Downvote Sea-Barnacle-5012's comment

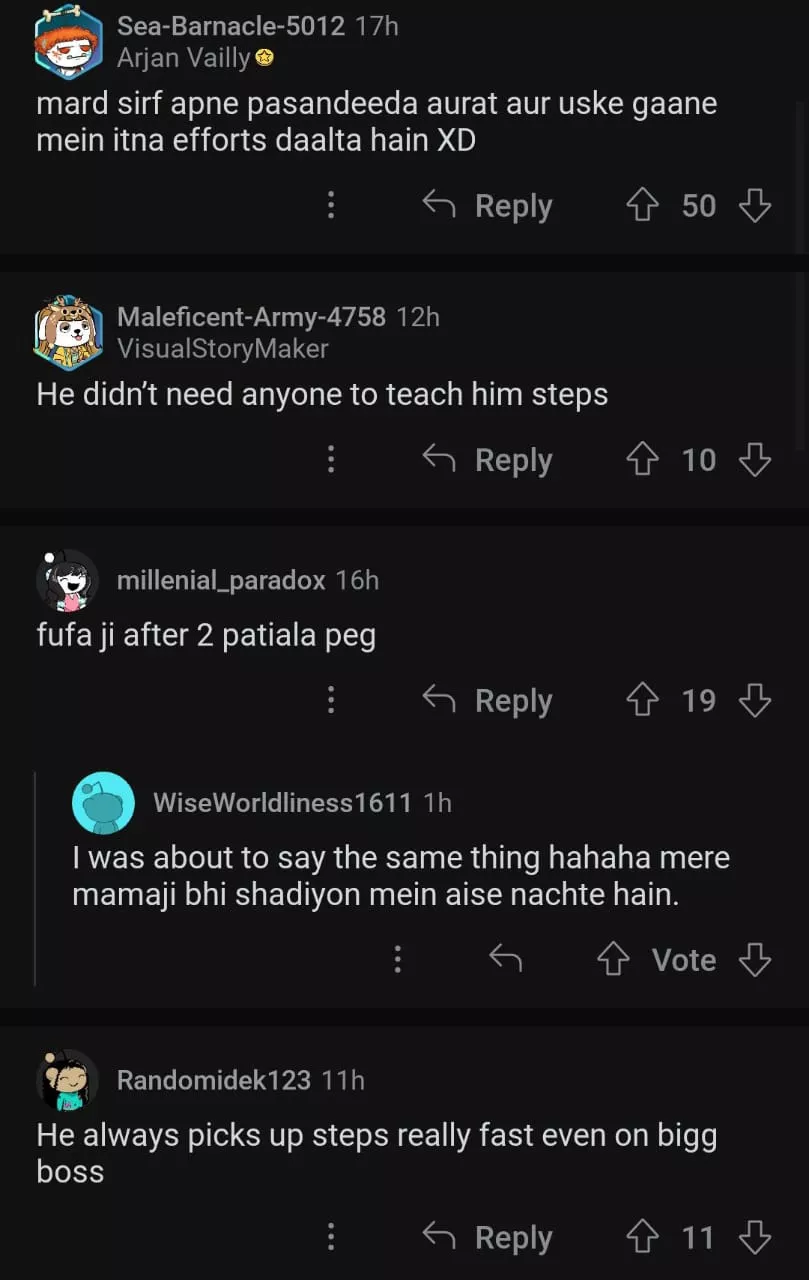(755, 206)
